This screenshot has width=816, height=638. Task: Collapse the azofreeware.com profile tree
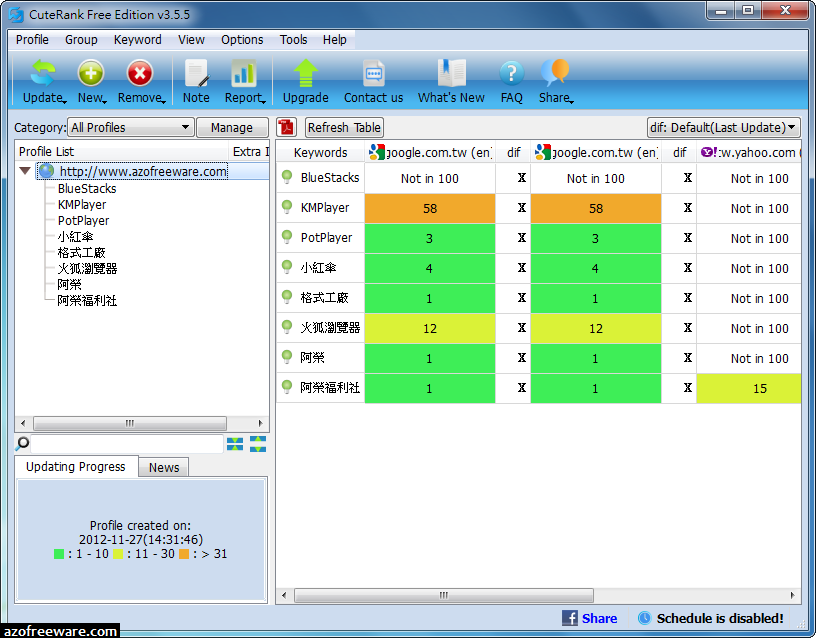click(x=24, y=171)
